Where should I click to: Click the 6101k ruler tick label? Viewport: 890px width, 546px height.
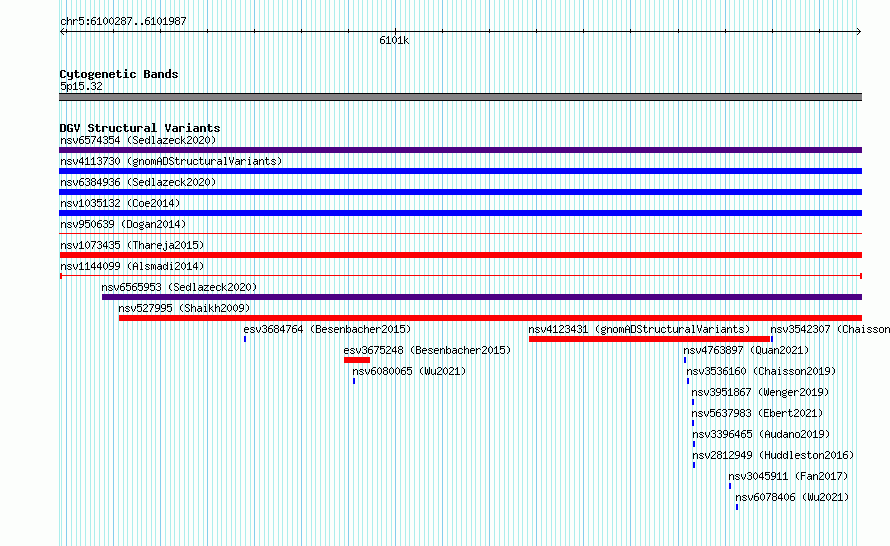pyautogui.click(x=394, y=40)
